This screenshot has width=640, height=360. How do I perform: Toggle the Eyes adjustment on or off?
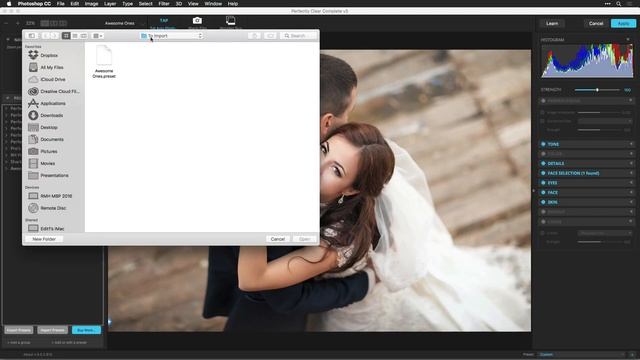(543, 183)
